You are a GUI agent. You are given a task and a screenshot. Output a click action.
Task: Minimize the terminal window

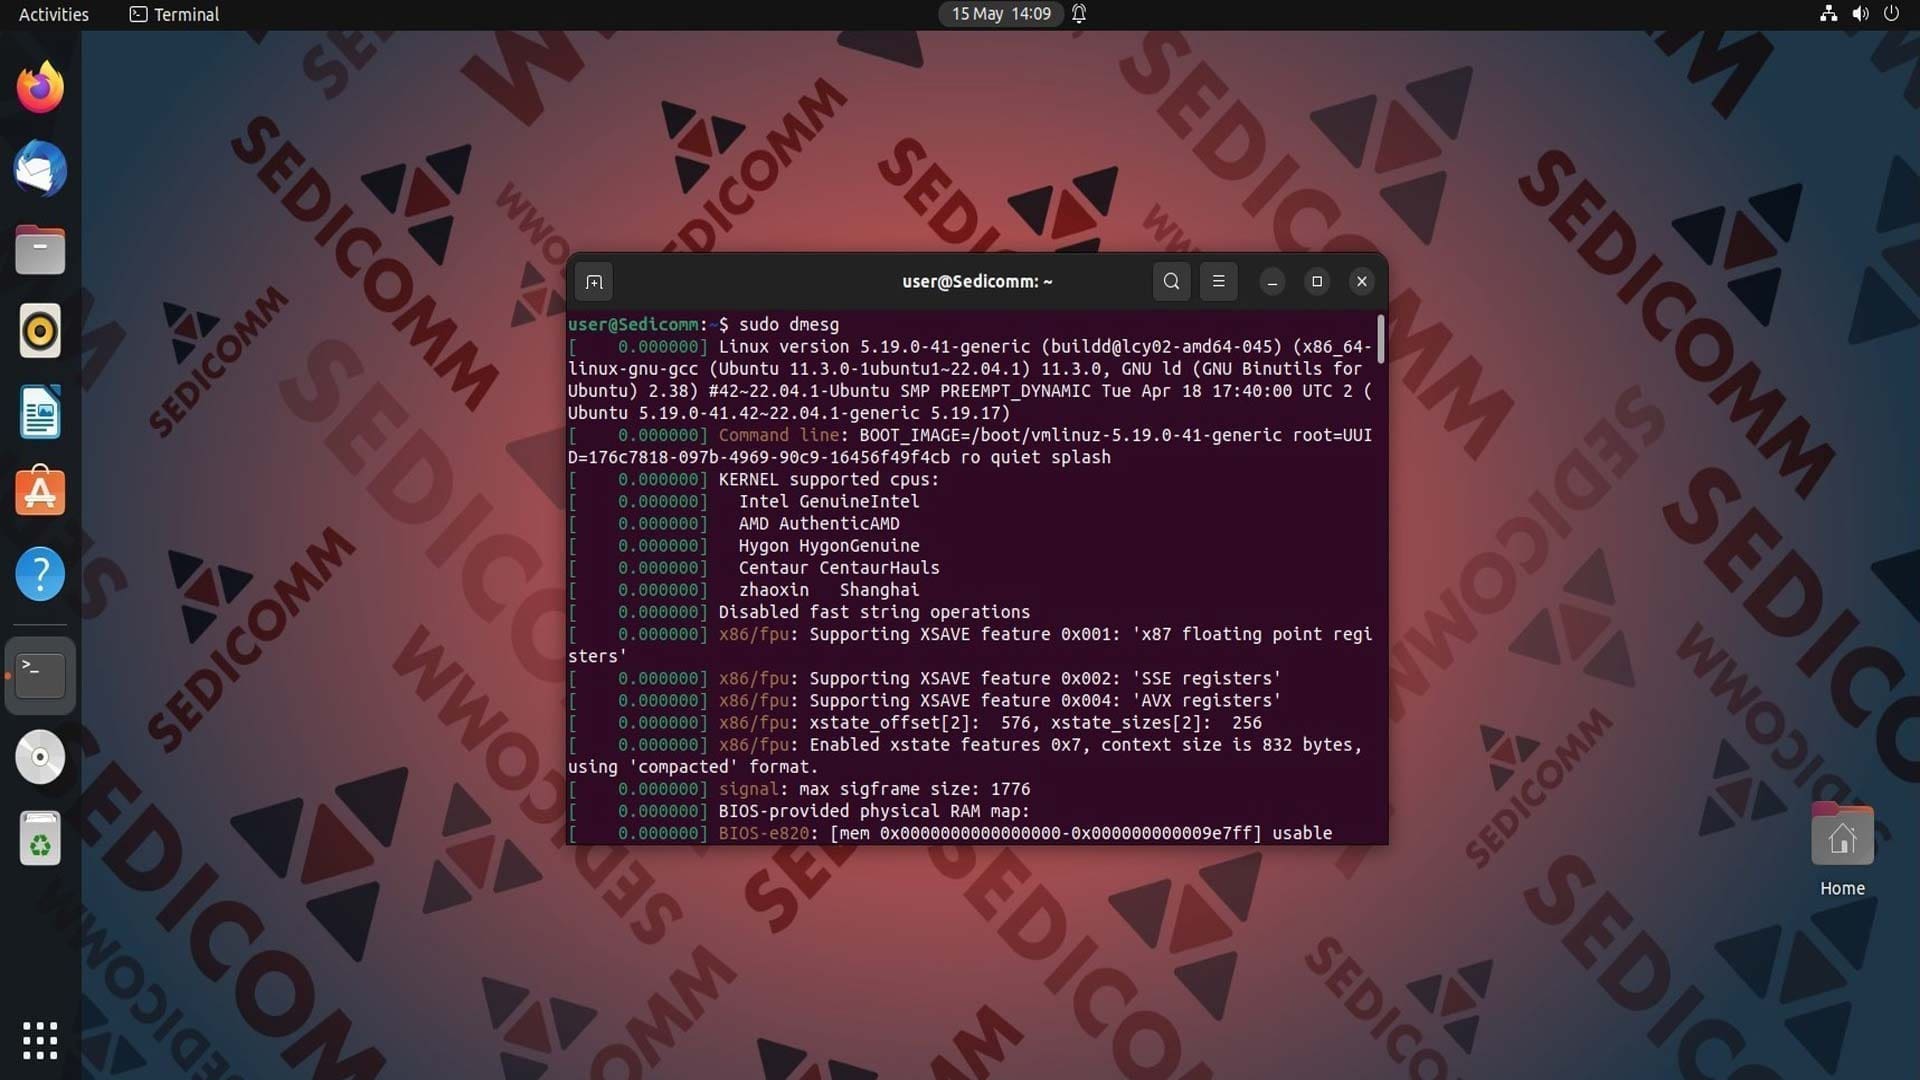click(x=1272, y=282)
